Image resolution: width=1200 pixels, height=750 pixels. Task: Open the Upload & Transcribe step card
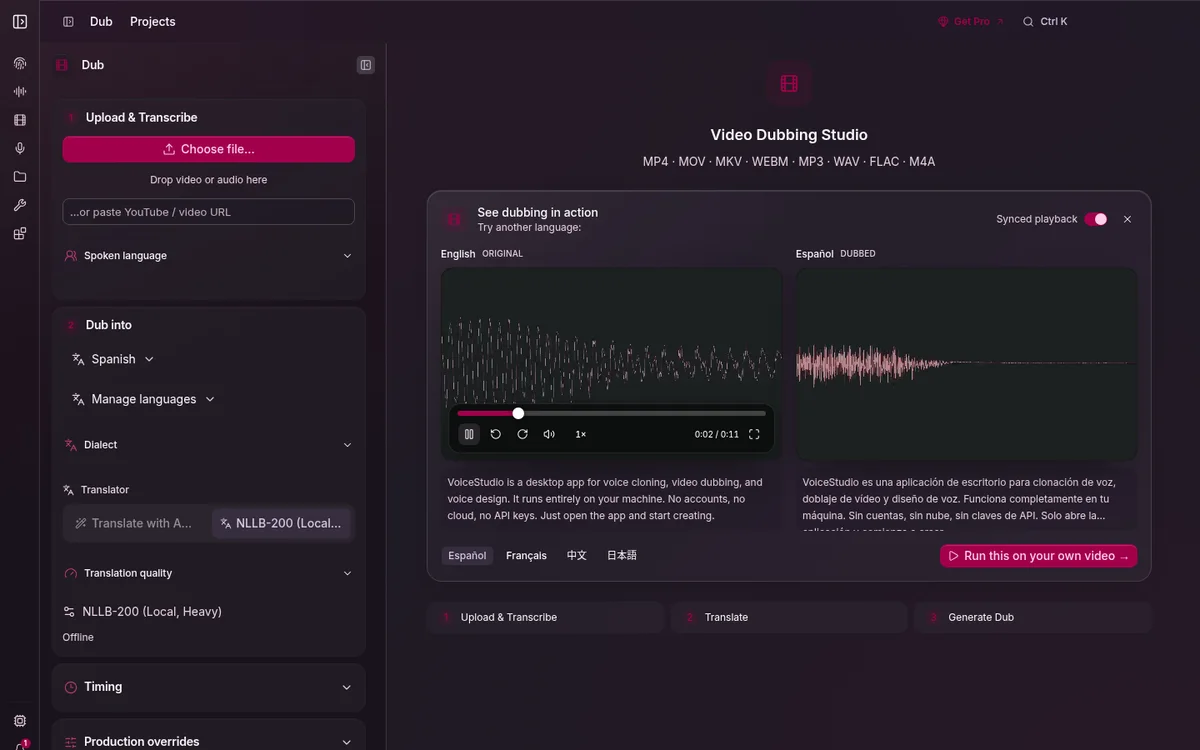[x=545, y=617]
